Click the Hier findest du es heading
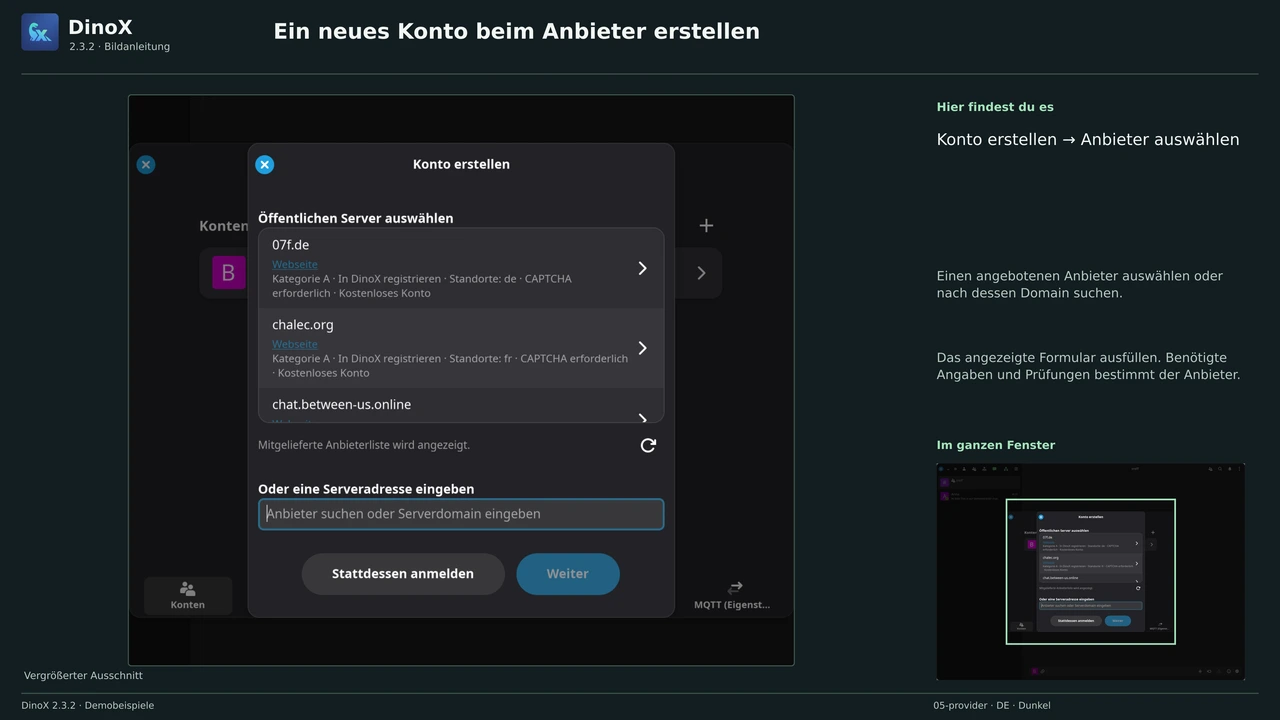The width and height of the screenshot is (1280, 720). [995, 107]
